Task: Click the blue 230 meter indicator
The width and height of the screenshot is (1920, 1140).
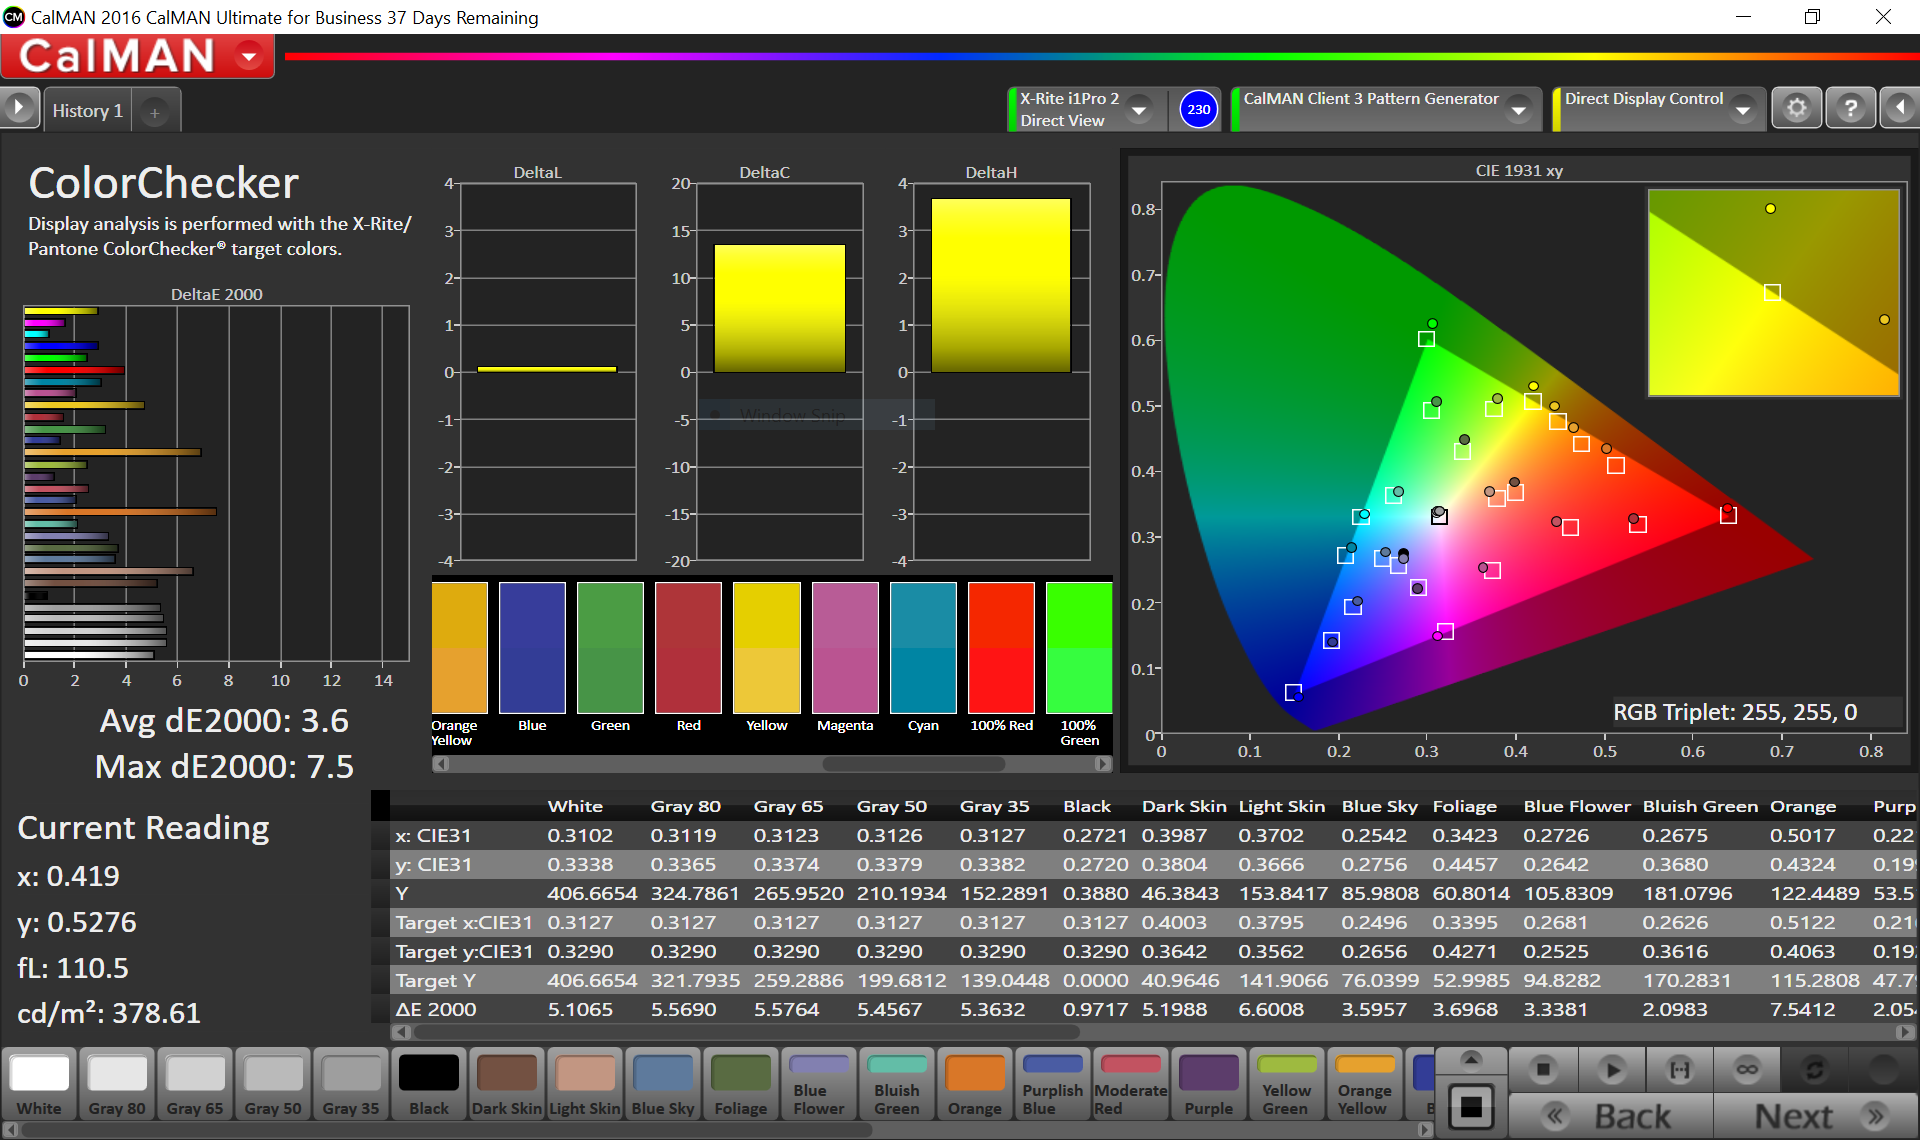Action: [x=1198, y=109]
